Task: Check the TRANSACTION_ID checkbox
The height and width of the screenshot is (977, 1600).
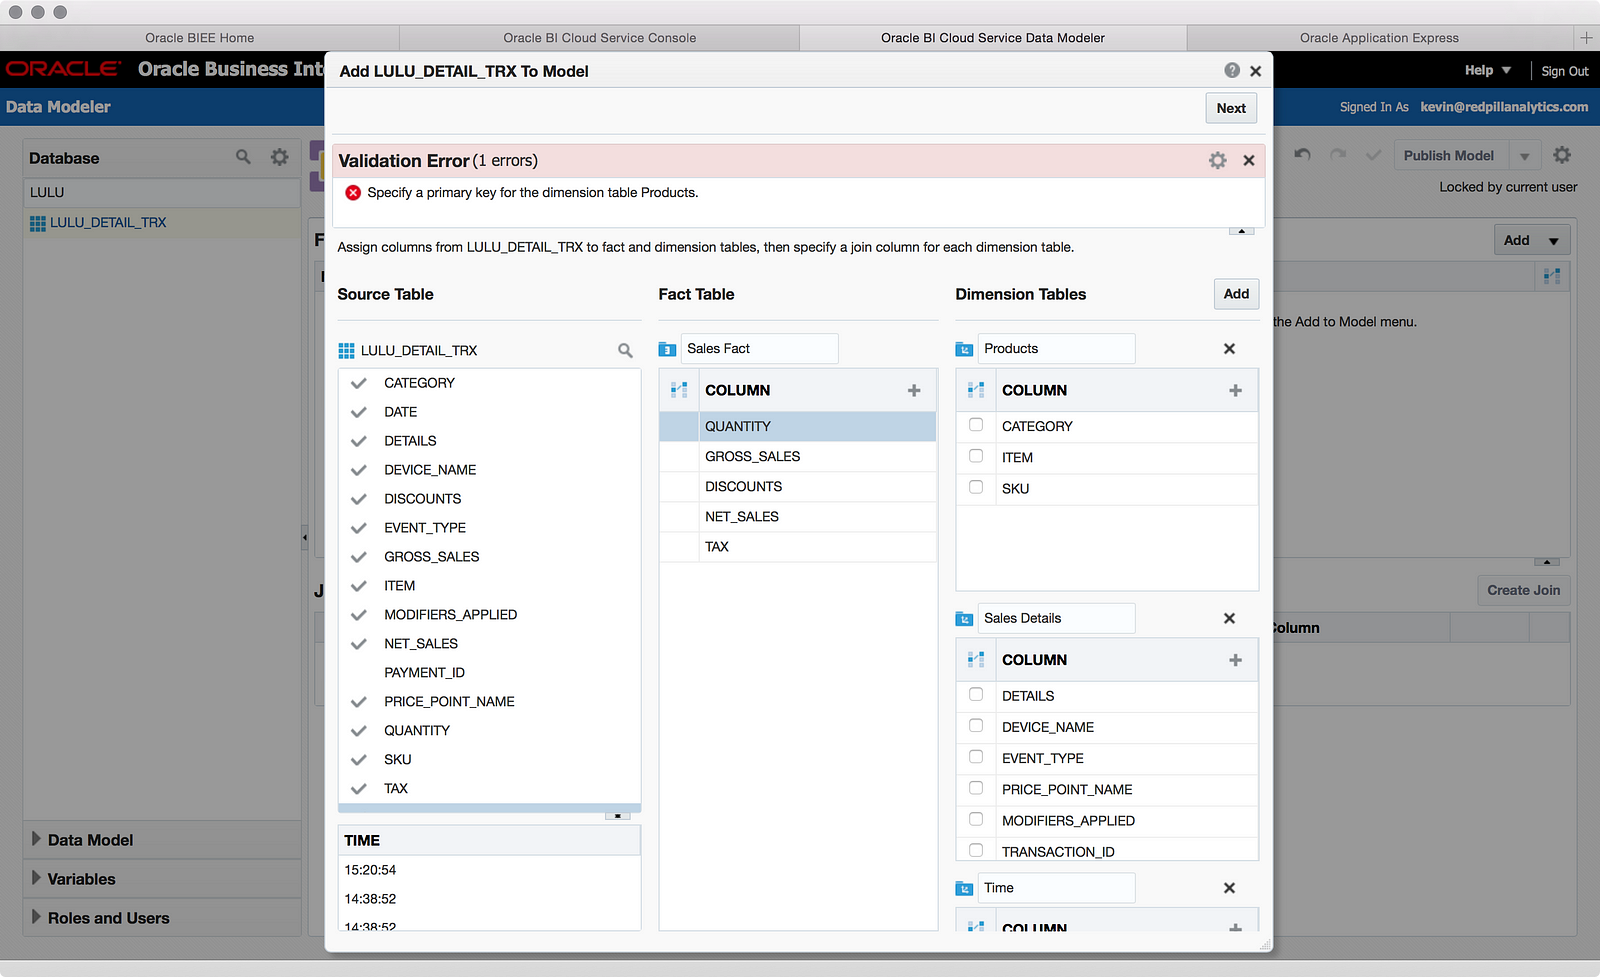Action: 976,850
